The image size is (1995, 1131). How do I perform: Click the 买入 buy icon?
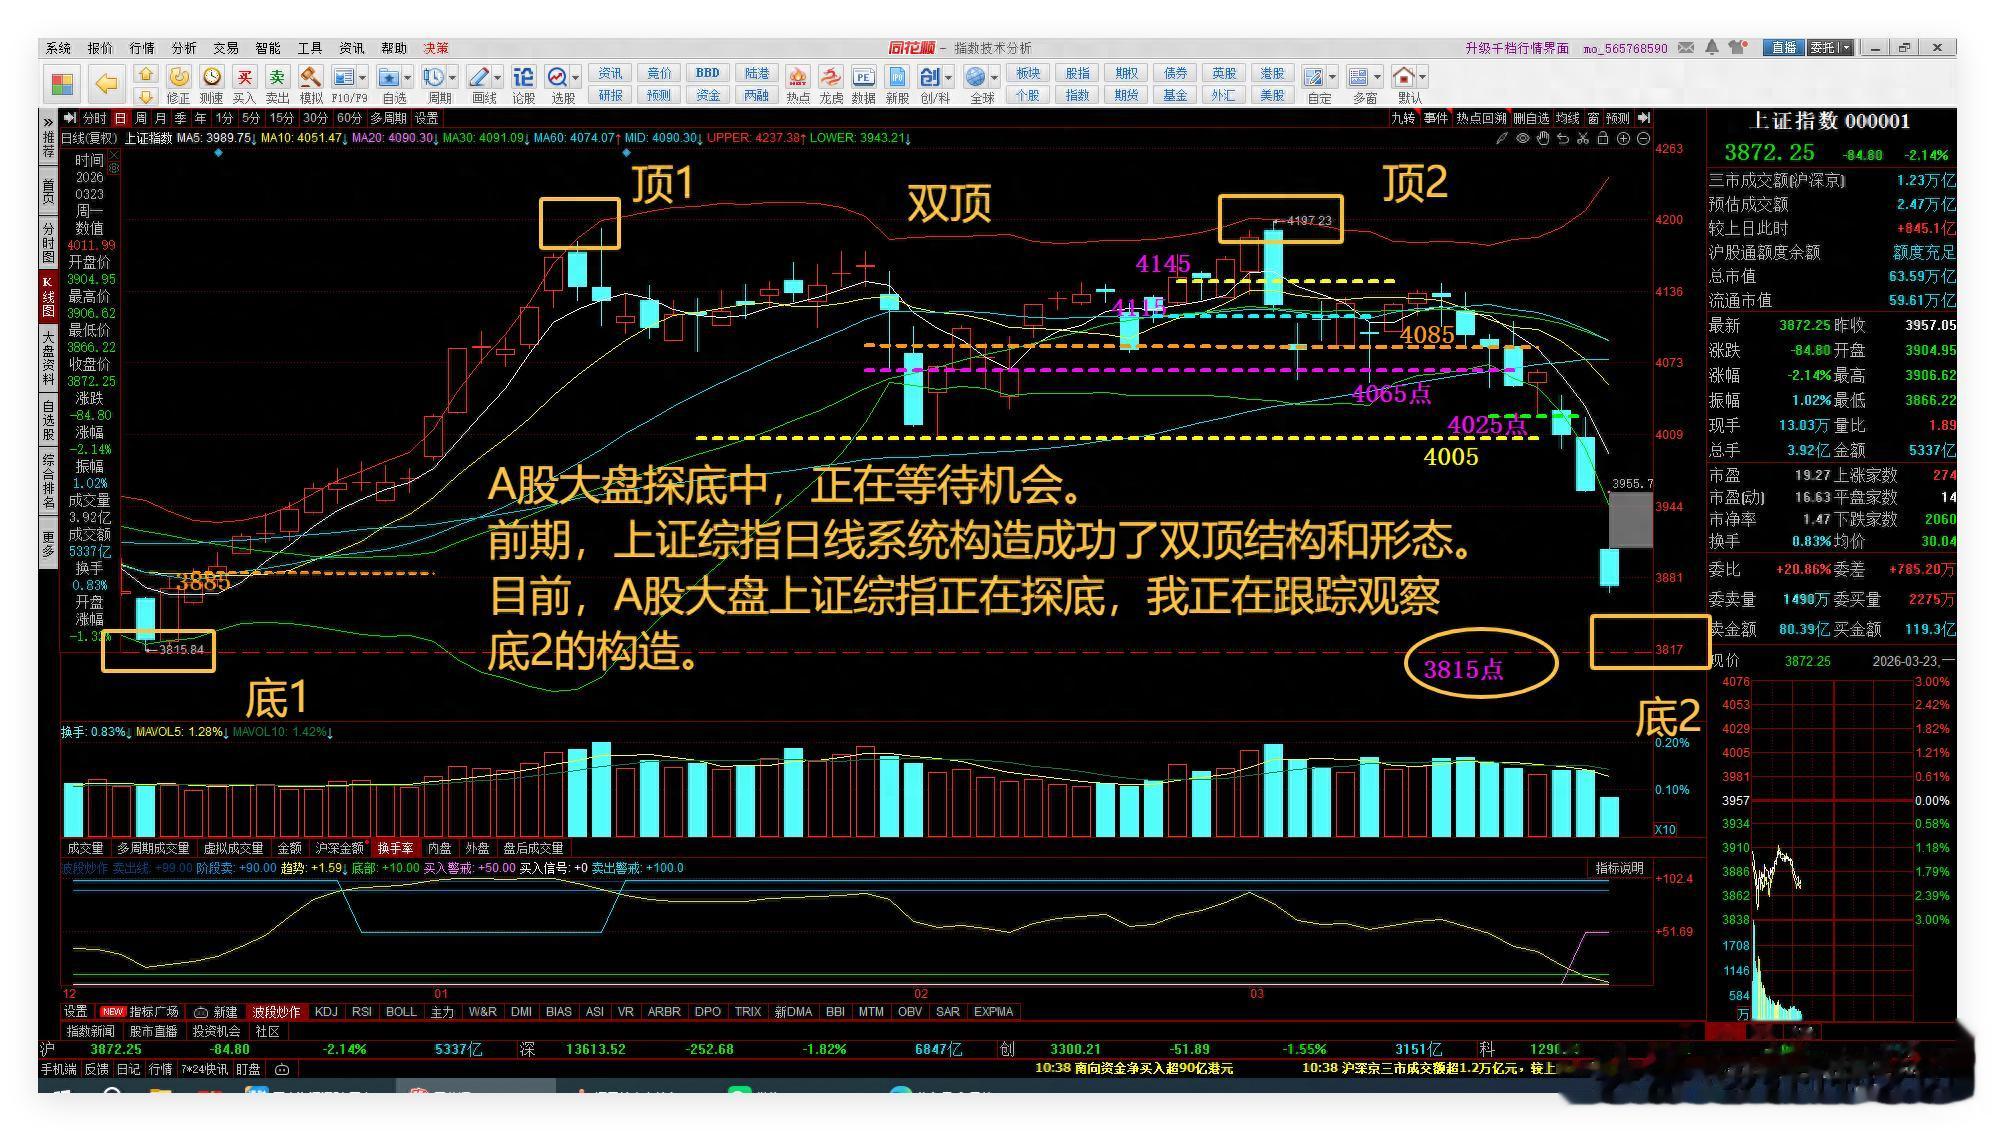[x=244, y=78]
